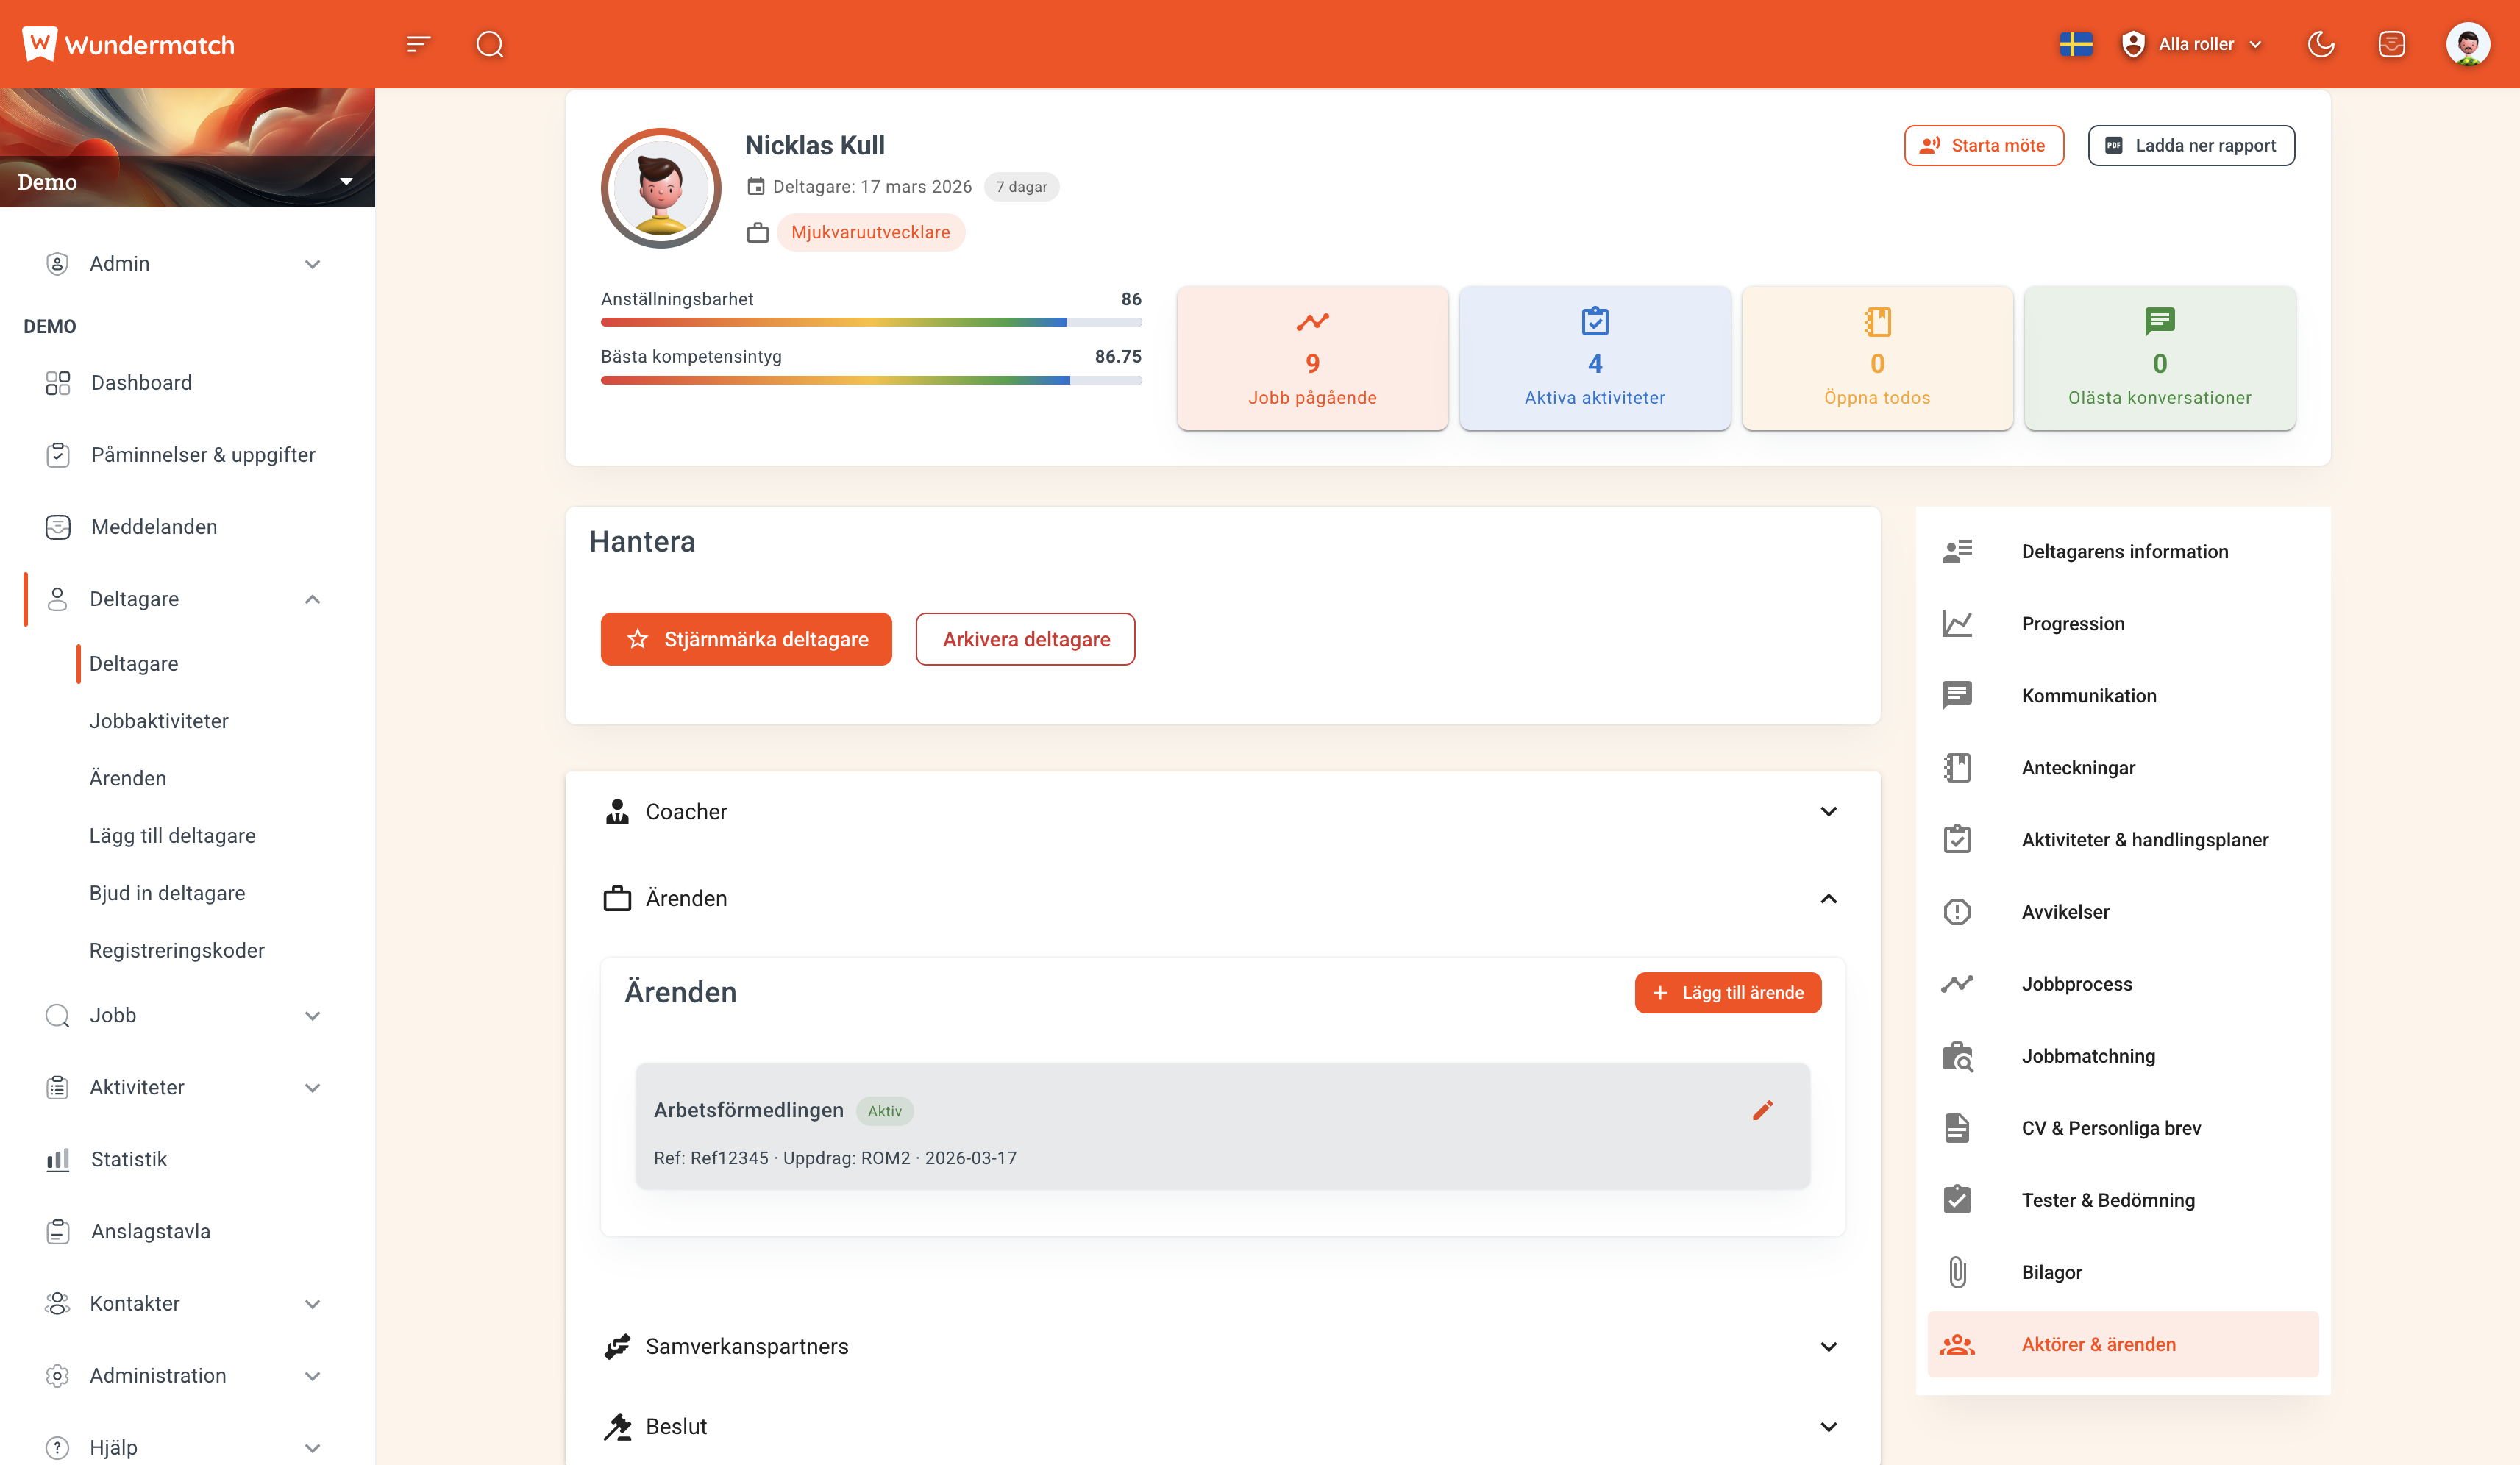Viewport: 2520px width, 1465px height.
Task: Open the search icon in the top bar
Action: (x=489, y=44)
